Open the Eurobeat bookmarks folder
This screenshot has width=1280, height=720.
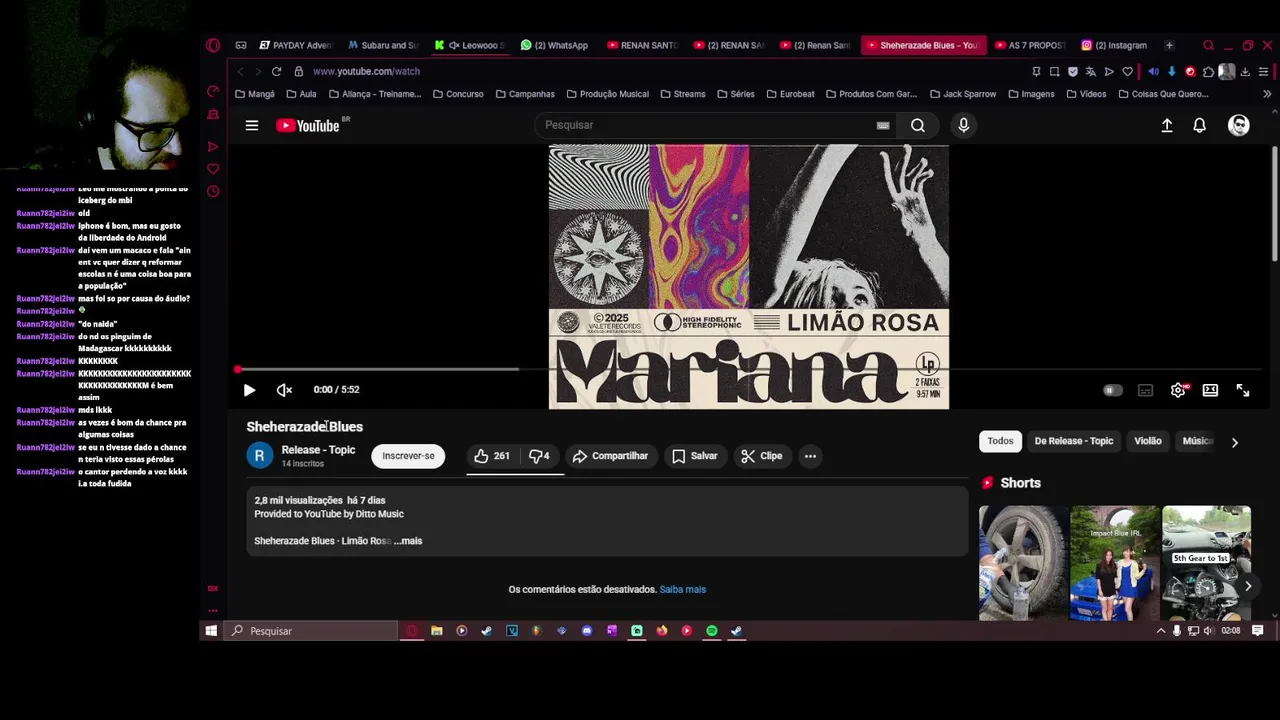pyautogui.click(x=790, y=94)
